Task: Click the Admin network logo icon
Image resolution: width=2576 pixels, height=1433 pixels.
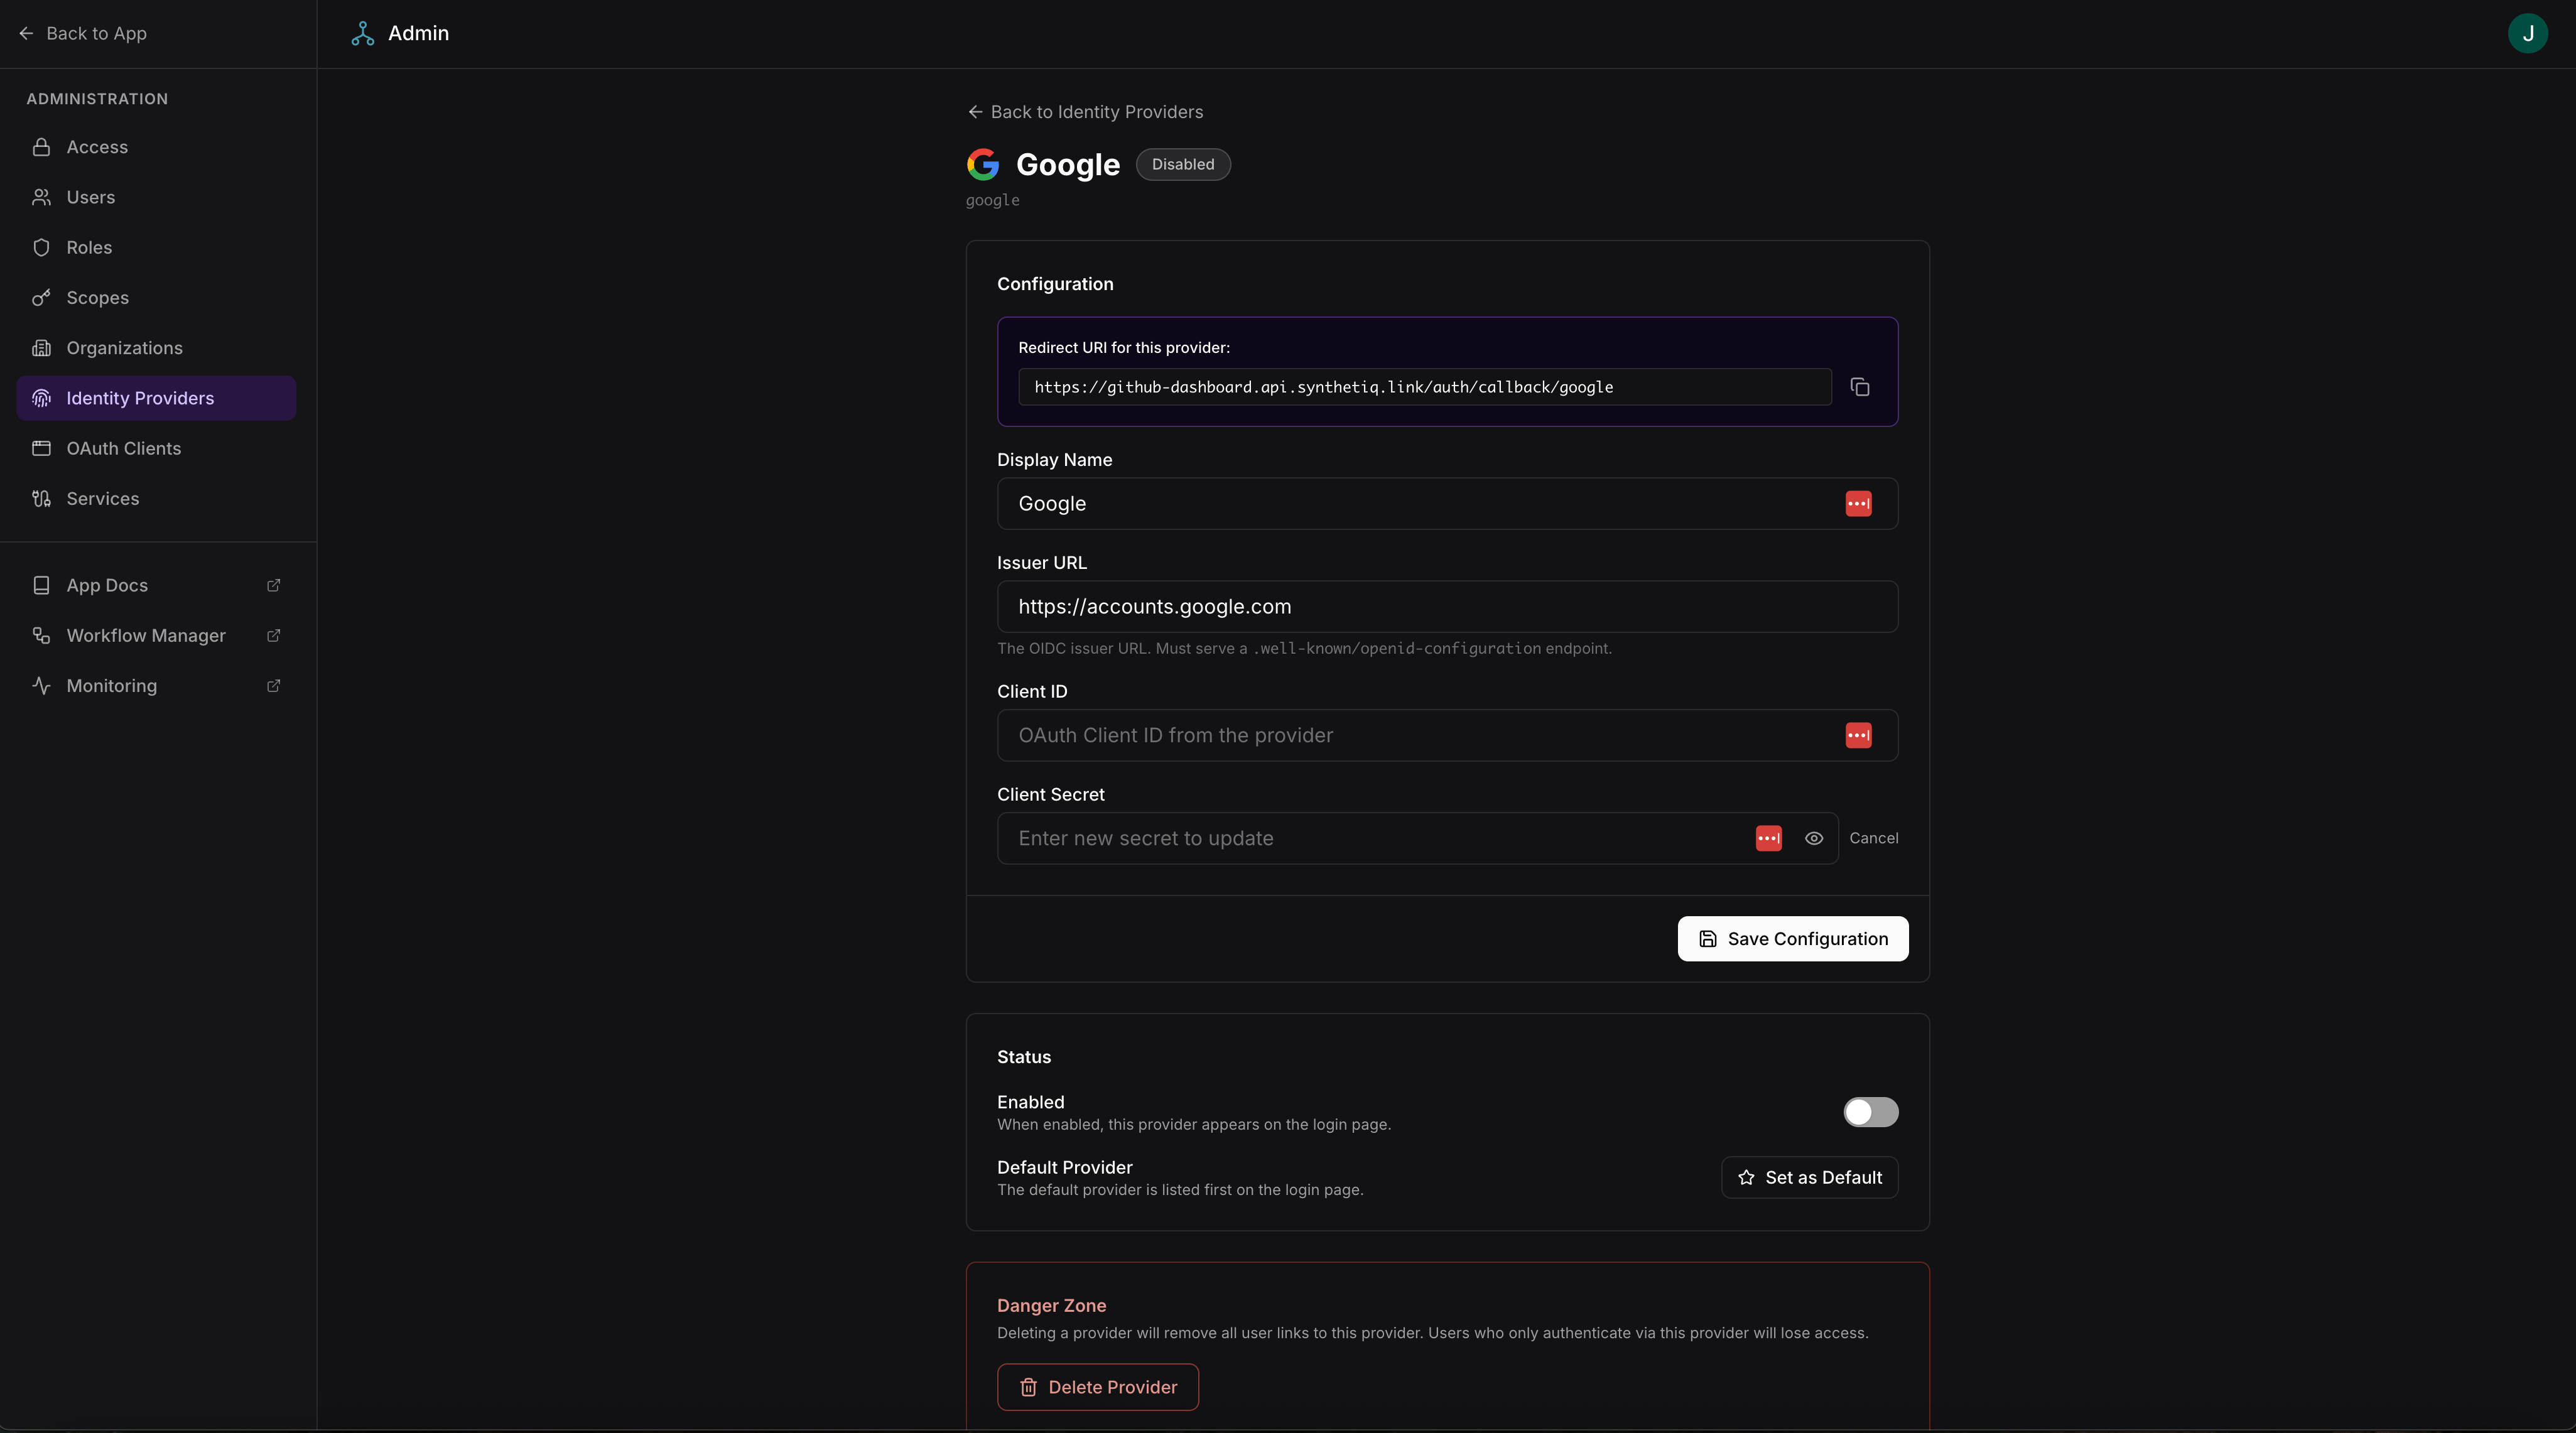Action: point(363,34)
